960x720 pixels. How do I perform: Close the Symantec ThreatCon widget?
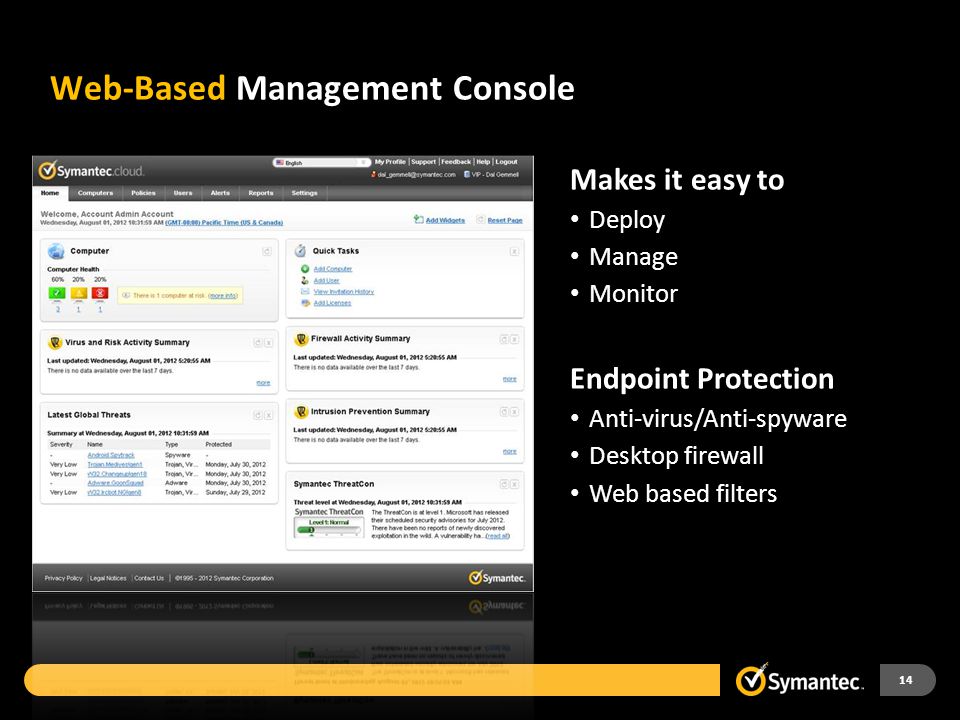click(514, 484)
